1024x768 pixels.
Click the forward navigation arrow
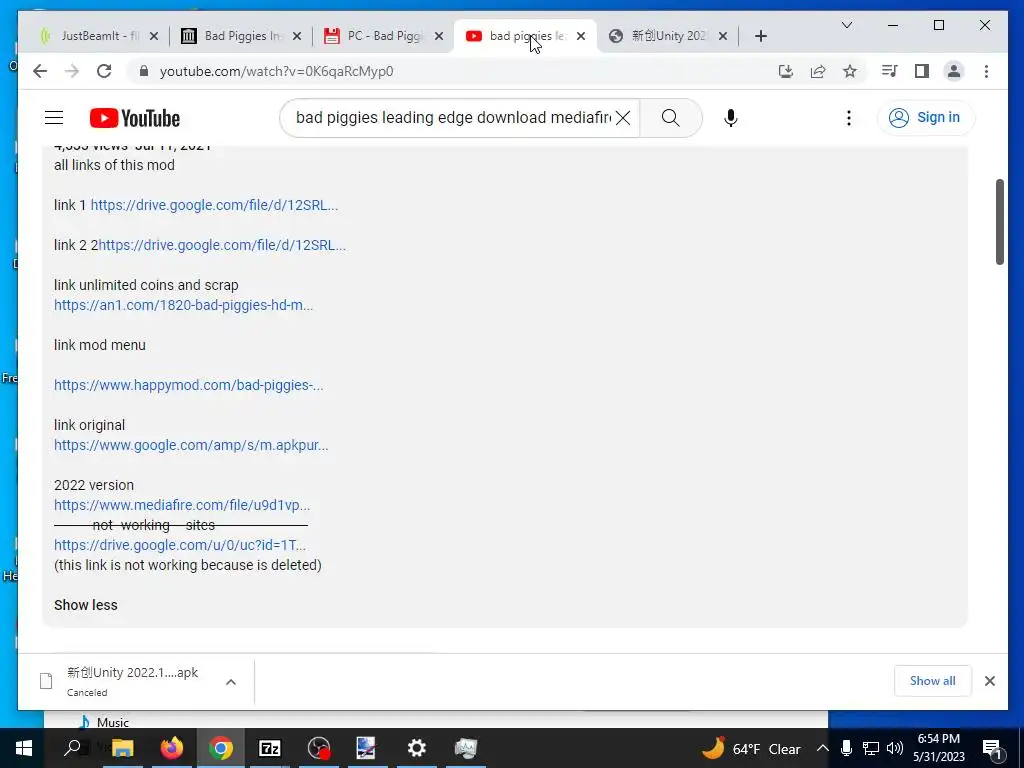coord(72,71)
